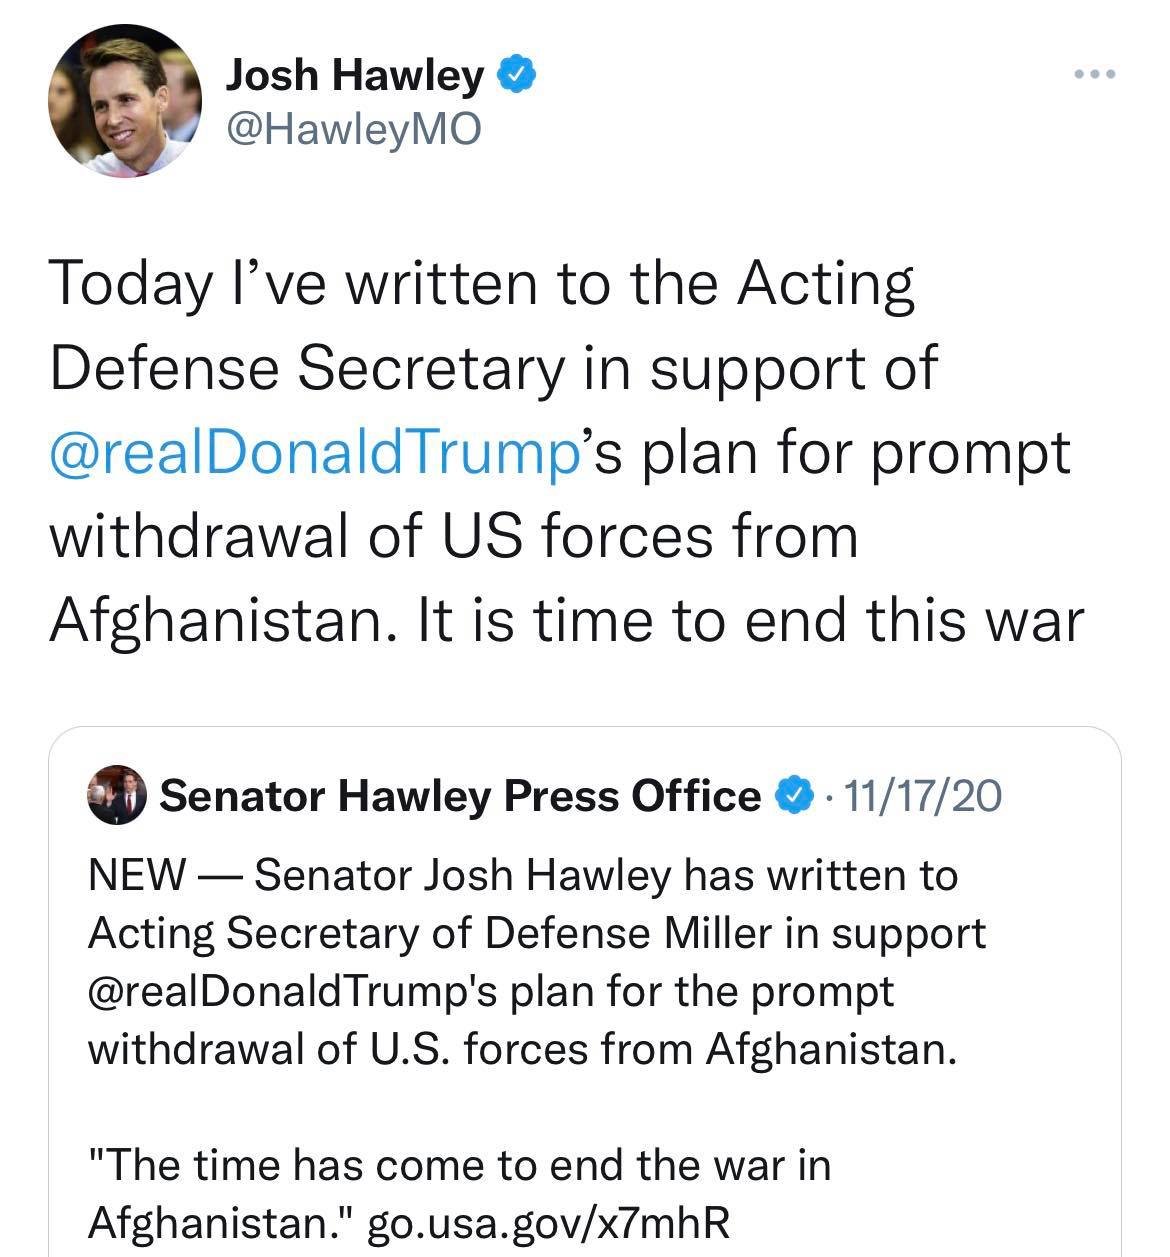Click the Senator Hawley Press Office avatar

[x=117, y=796]
